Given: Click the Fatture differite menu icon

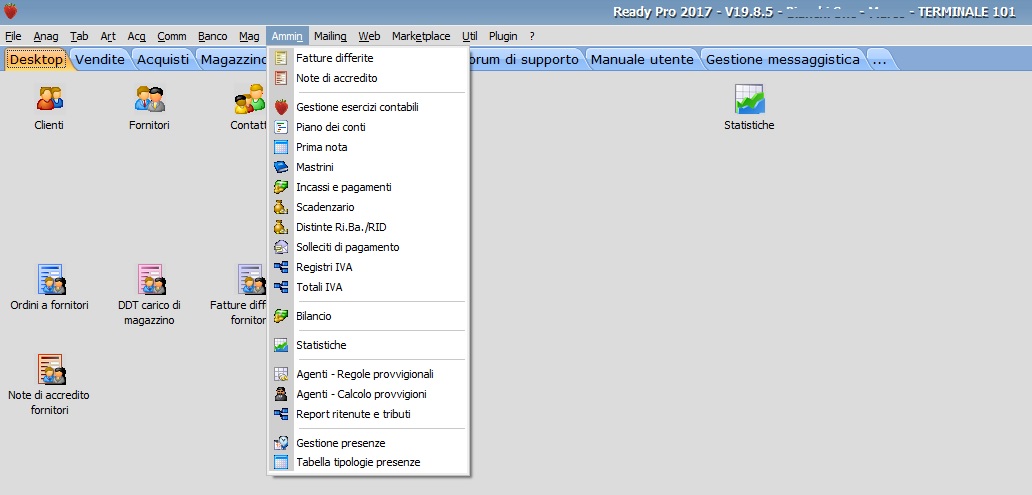Looking at the screenshot, I should point(281,58).
